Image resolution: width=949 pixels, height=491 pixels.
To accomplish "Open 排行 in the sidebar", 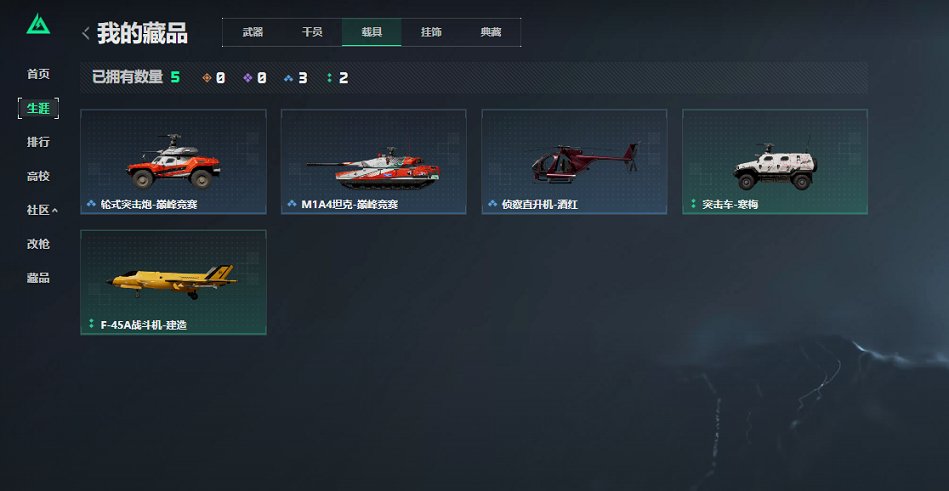I will [x=38, y=142].
